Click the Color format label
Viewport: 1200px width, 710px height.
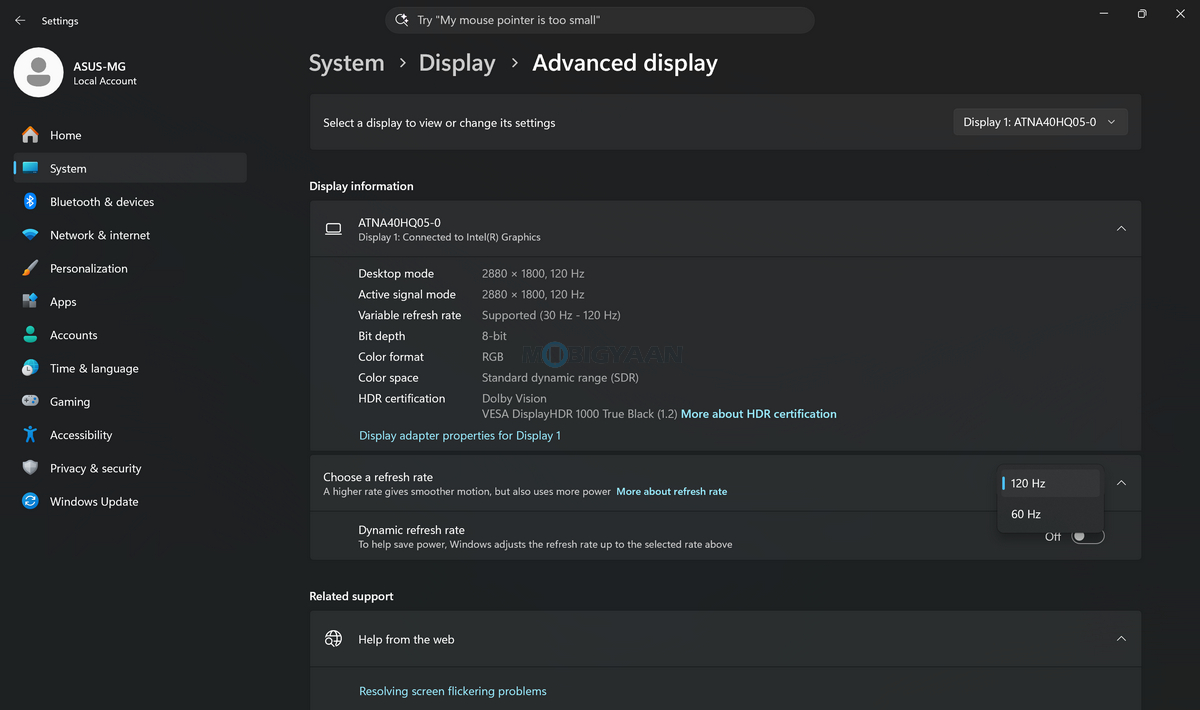pyautogui.click(x=391, y=357)
